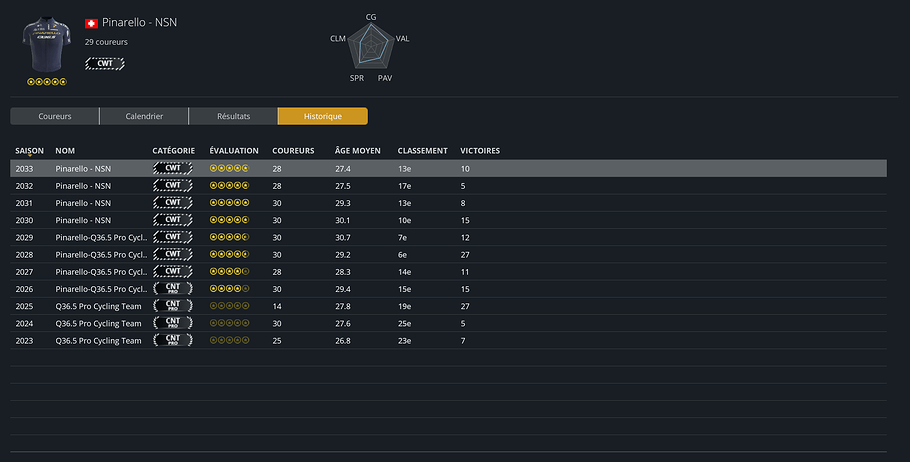Viewport: 910px width, 462px height.
Task: Sort by the Saison column header
Action: 30,151
